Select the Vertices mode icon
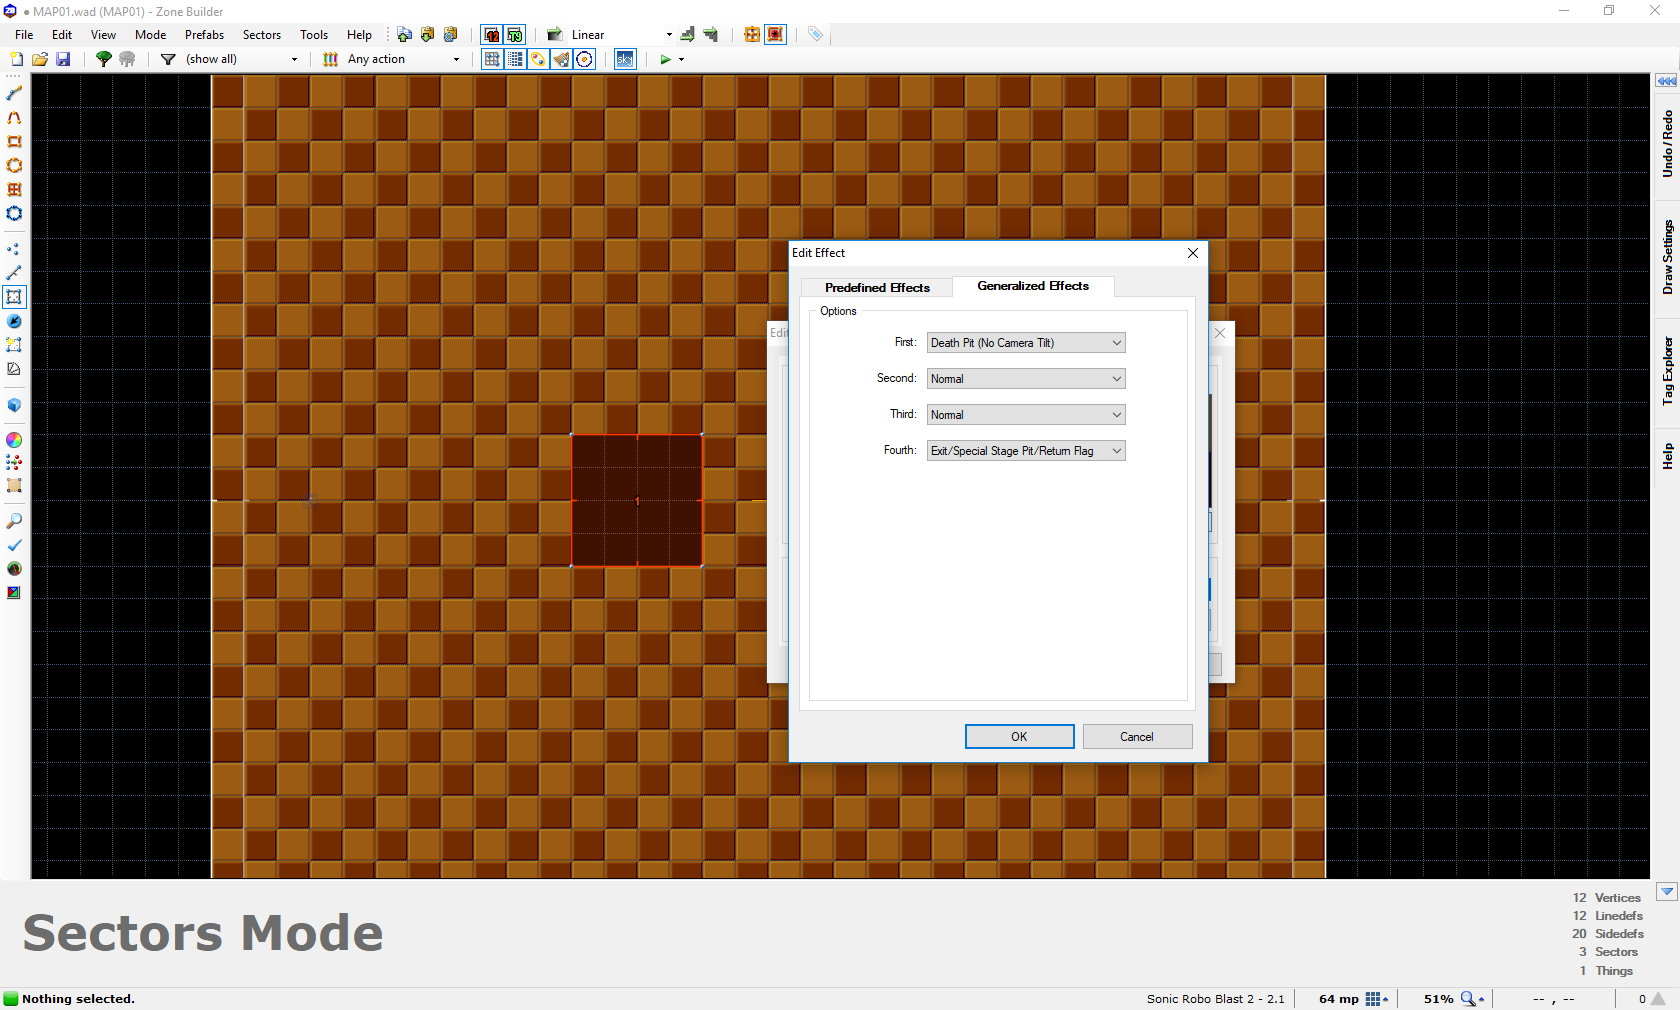Viewport: 1680px width, 1010px height. coord(14,249)
